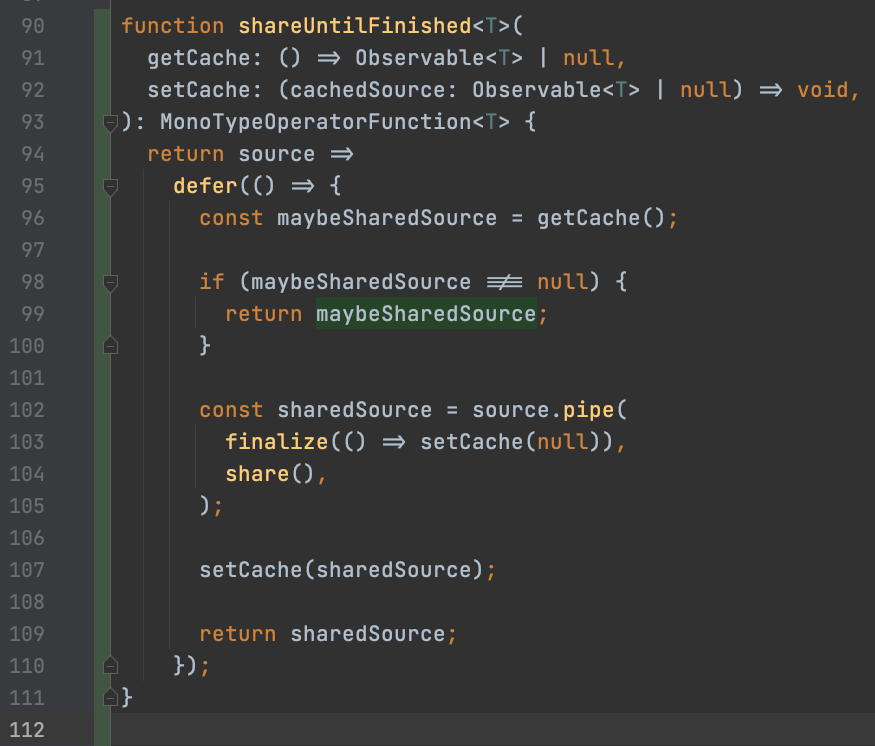The height and width of the screenshot is (746, 875).
Task: Click the highlighted maybeSharedSource on line 99
Action: pyautogui.click(x=426, y=314)
